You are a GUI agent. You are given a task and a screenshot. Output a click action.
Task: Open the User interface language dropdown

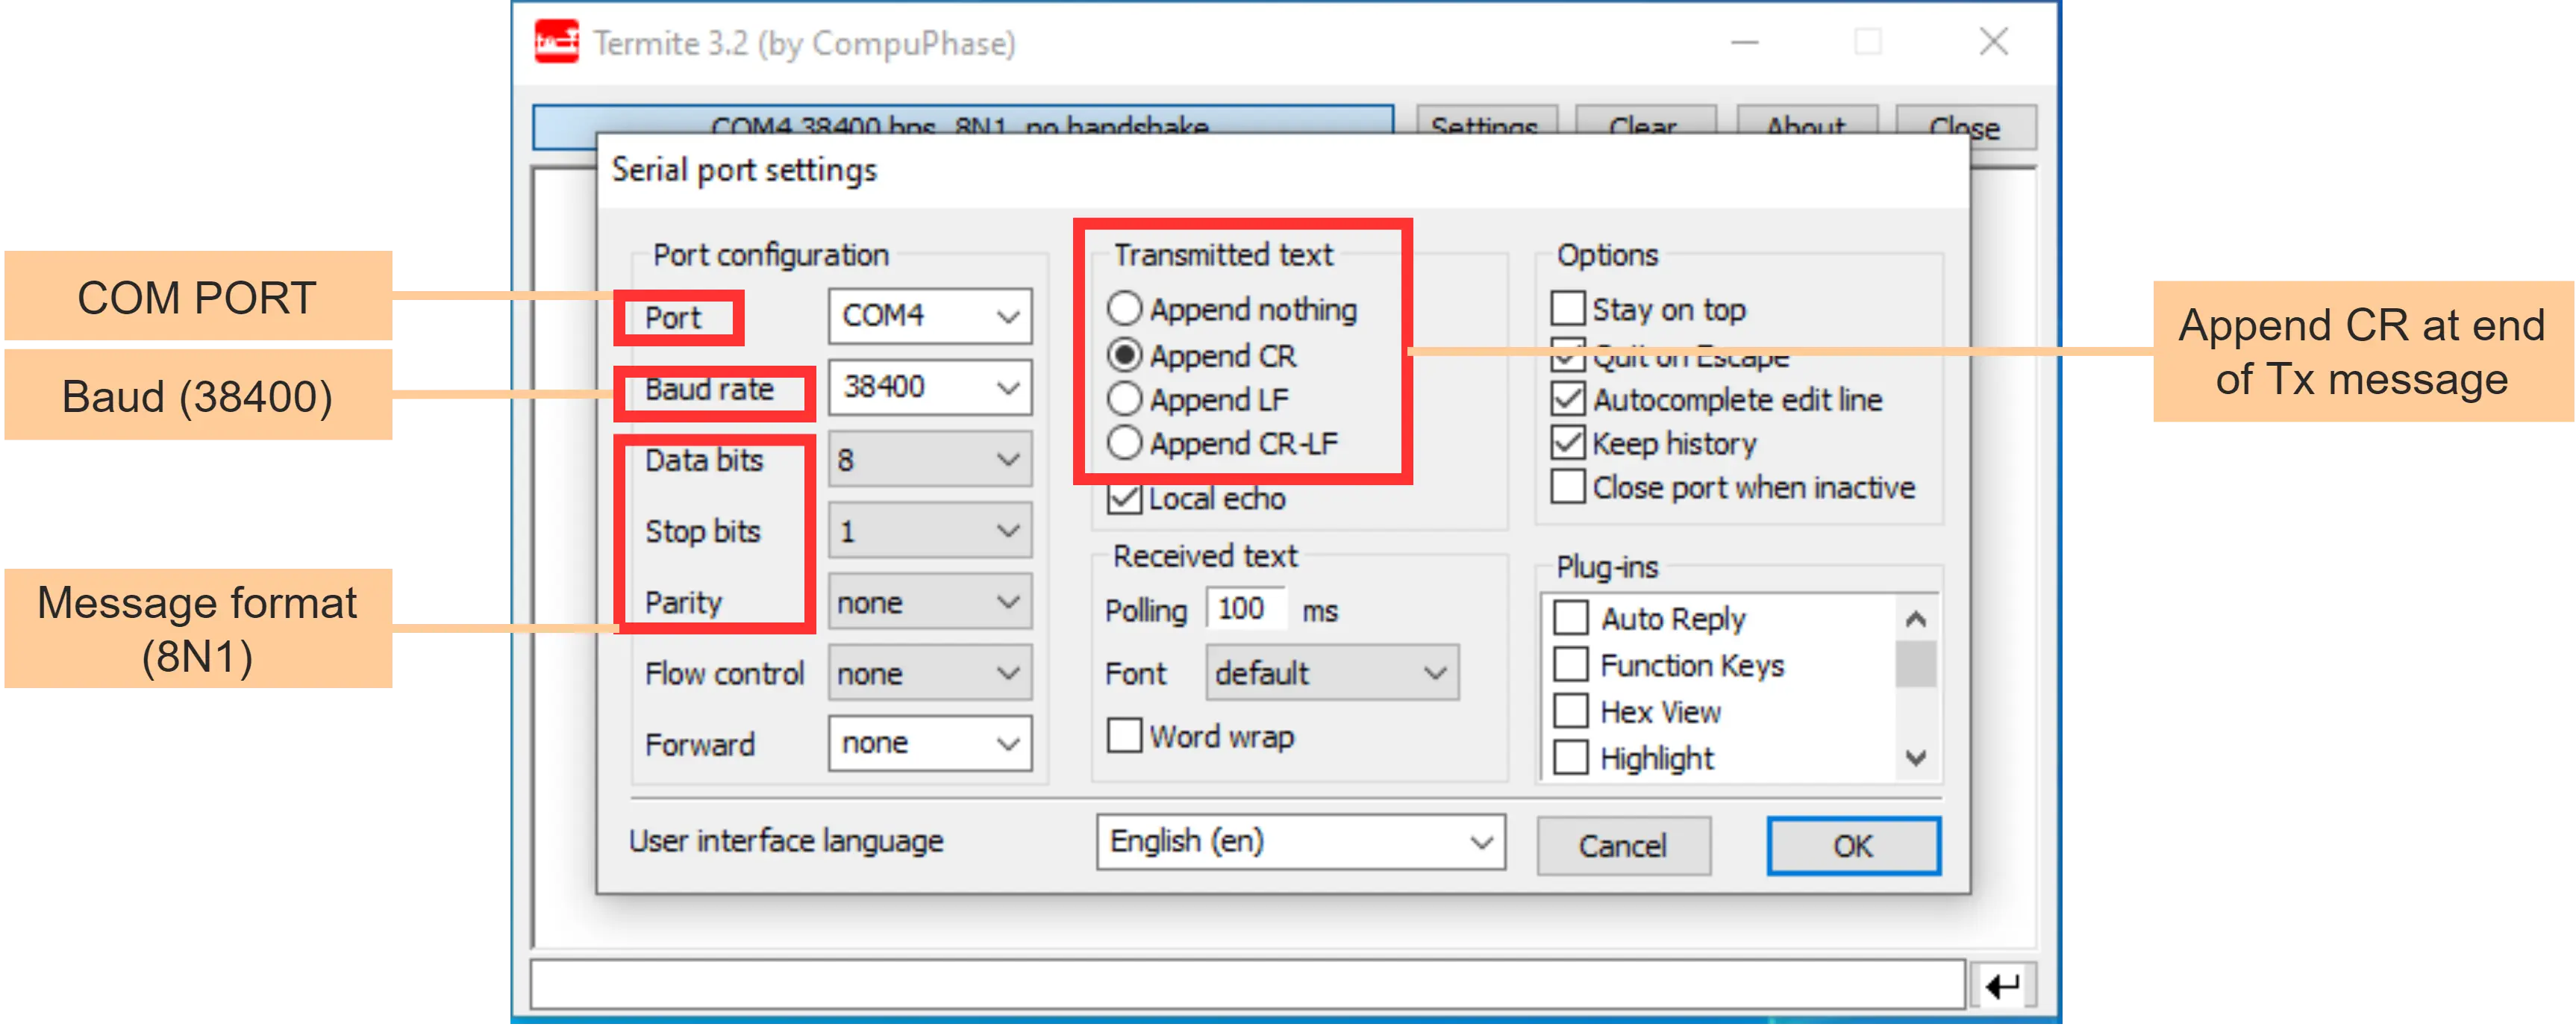1300,842
